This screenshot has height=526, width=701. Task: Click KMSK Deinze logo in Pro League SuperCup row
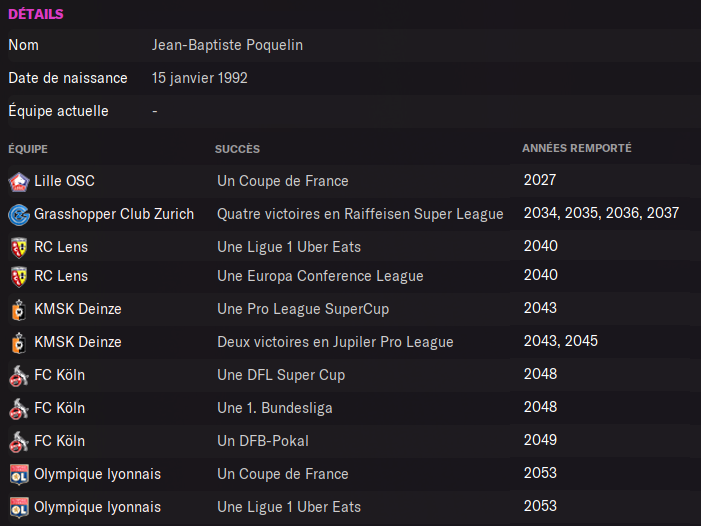tap(18, 310)
